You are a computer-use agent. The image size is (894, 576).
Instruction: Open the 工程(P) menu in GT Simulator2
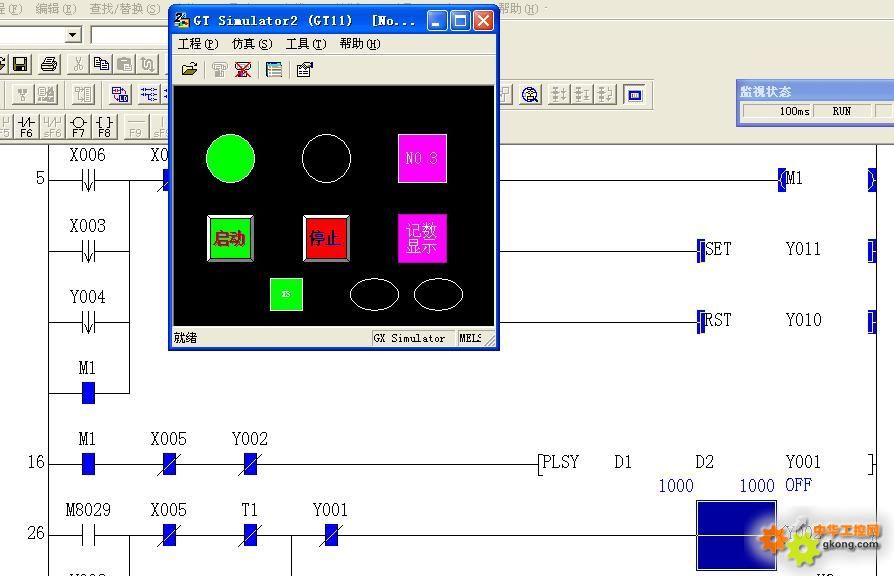[x=198, y=44]
